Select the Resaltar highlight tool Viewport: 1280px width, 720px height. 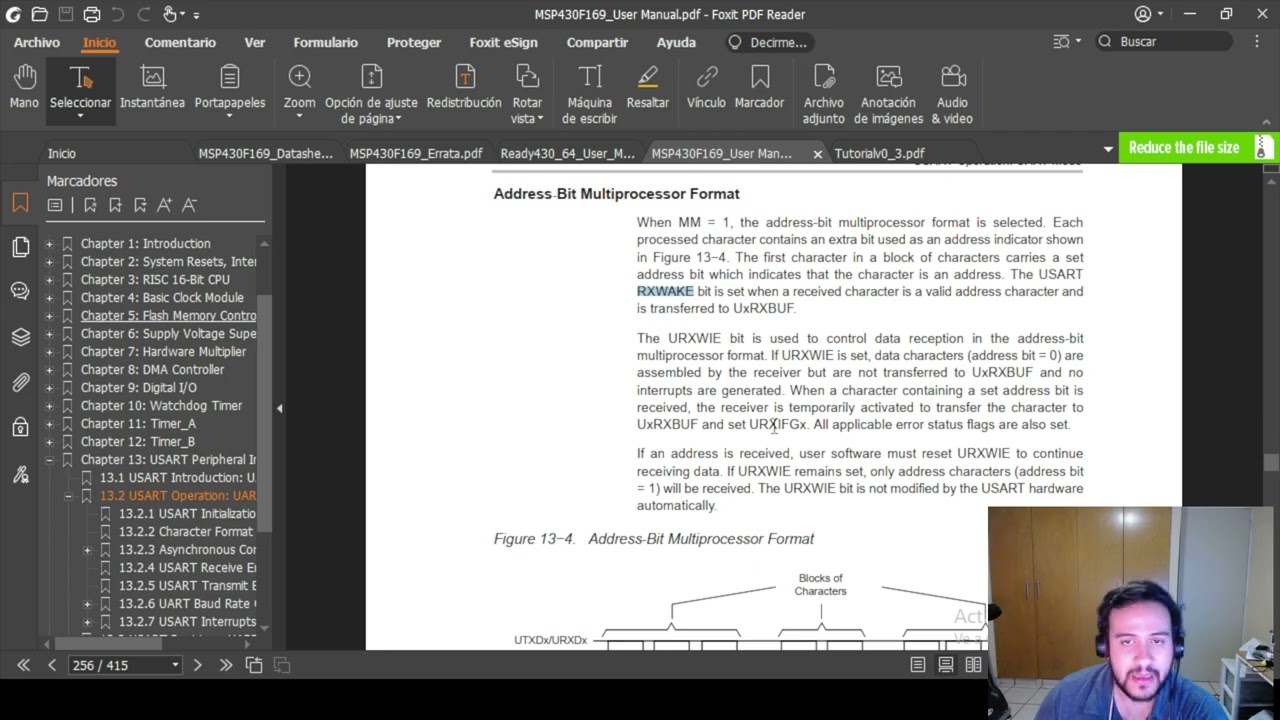pyautogui.click(x=648, y=87)
